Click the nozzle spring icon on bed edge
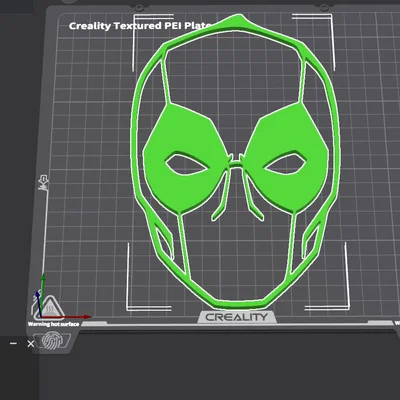 click(x=43, y=182)
